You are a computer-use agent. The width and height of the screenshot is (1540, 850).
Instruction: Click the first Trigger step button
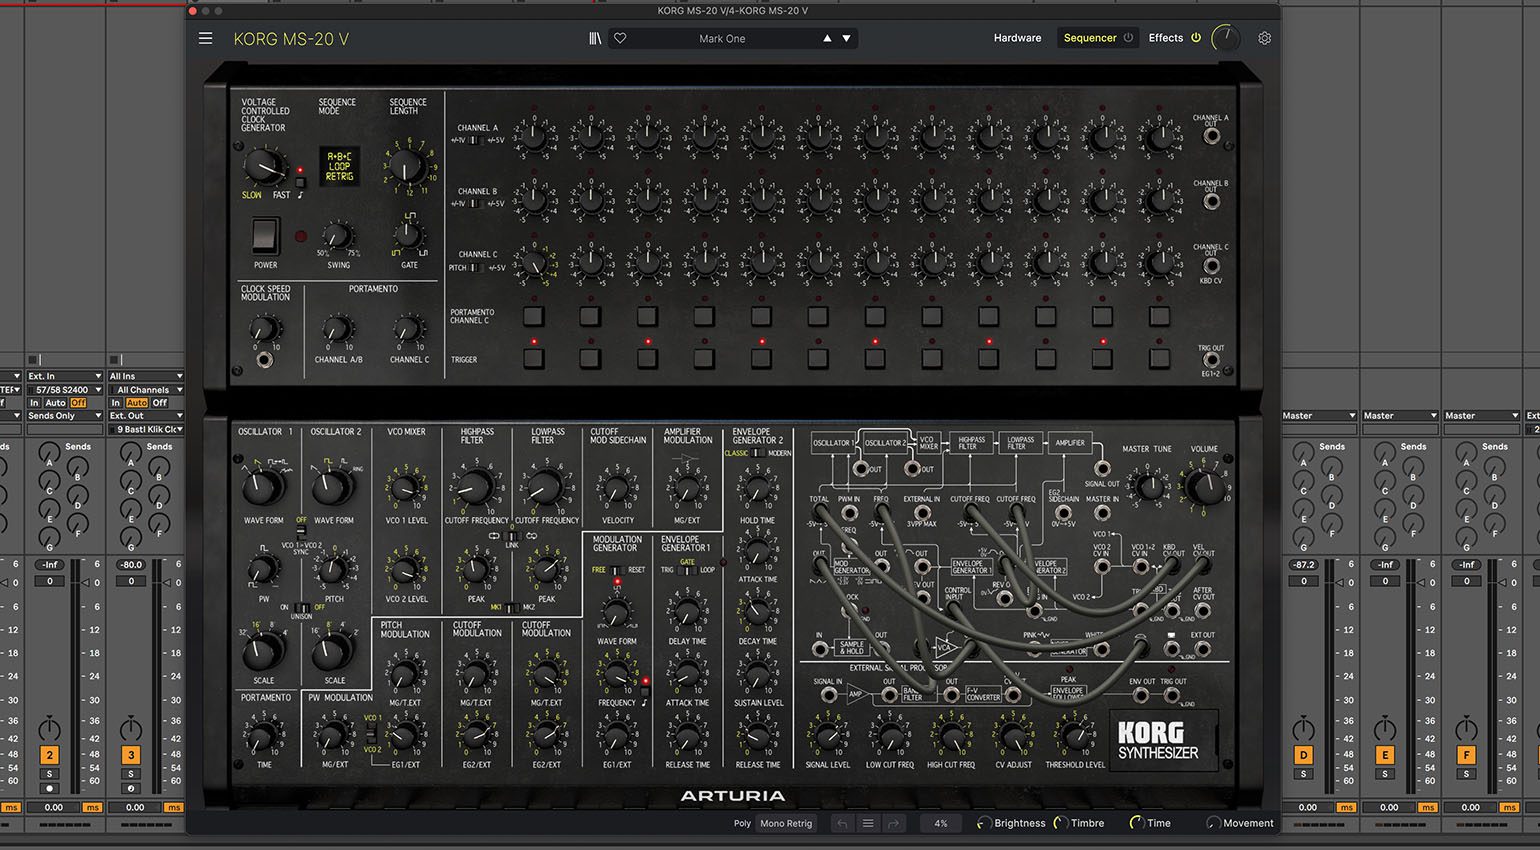534,358
